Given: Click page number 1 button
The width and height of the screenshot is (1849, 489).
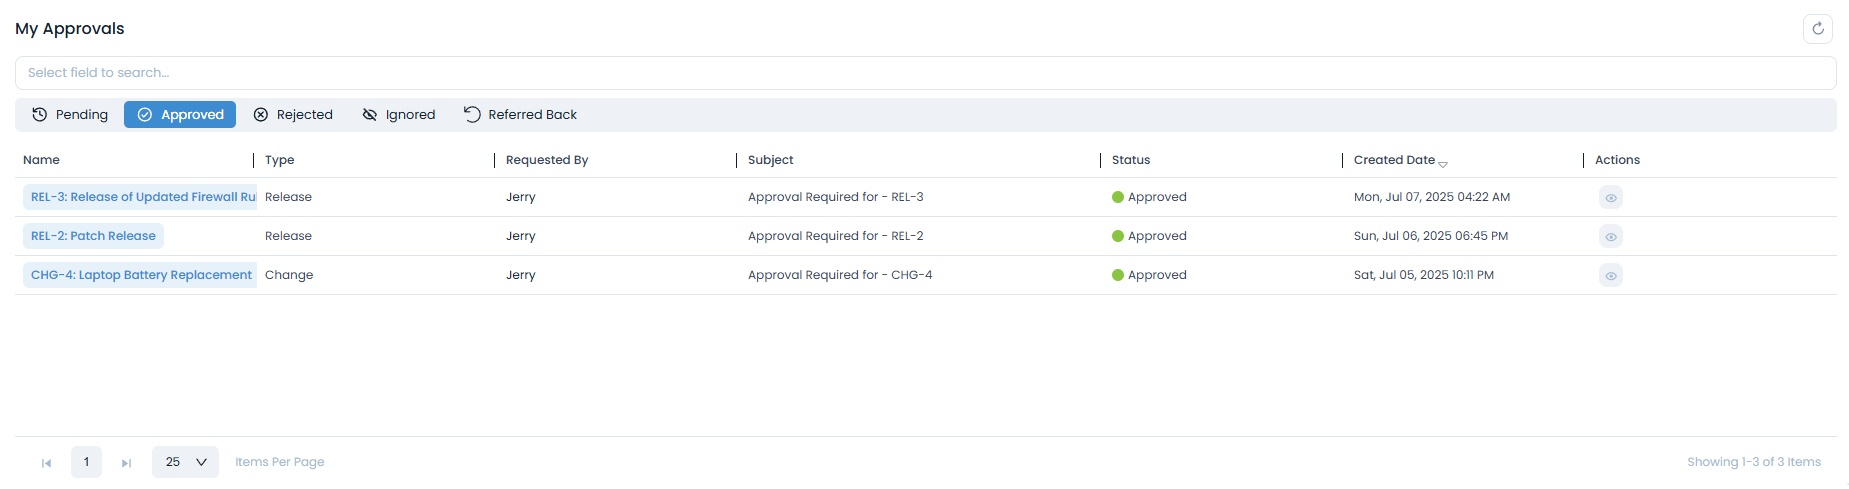Looking at the screenshot, I should pyautogui.click(x=86, y=462).
